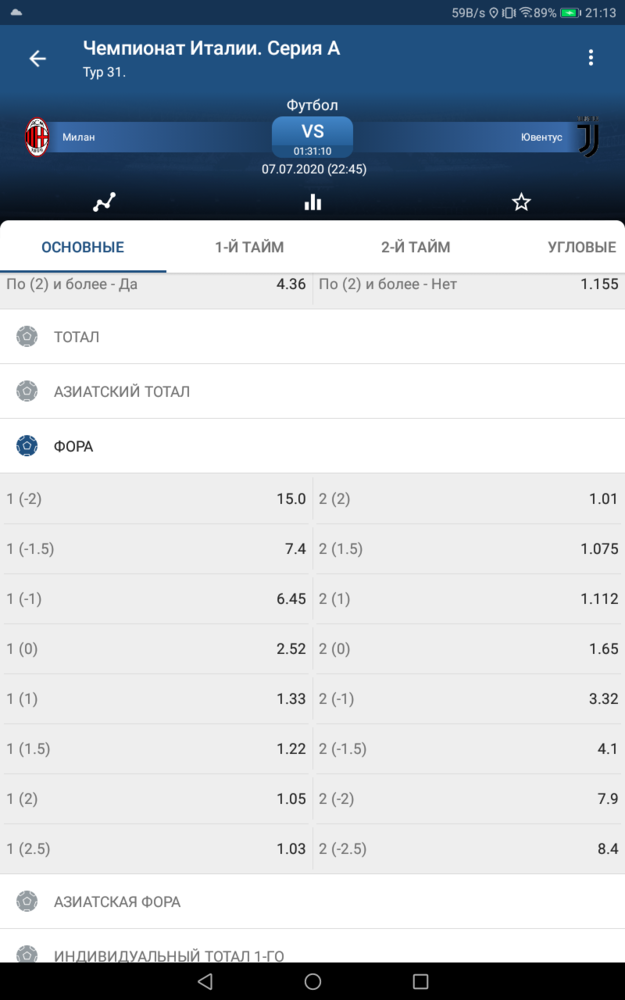
Task: Expand the АЗИАТСКИЙ ТОТАЛ section
Action: click(x=312, y=392)
